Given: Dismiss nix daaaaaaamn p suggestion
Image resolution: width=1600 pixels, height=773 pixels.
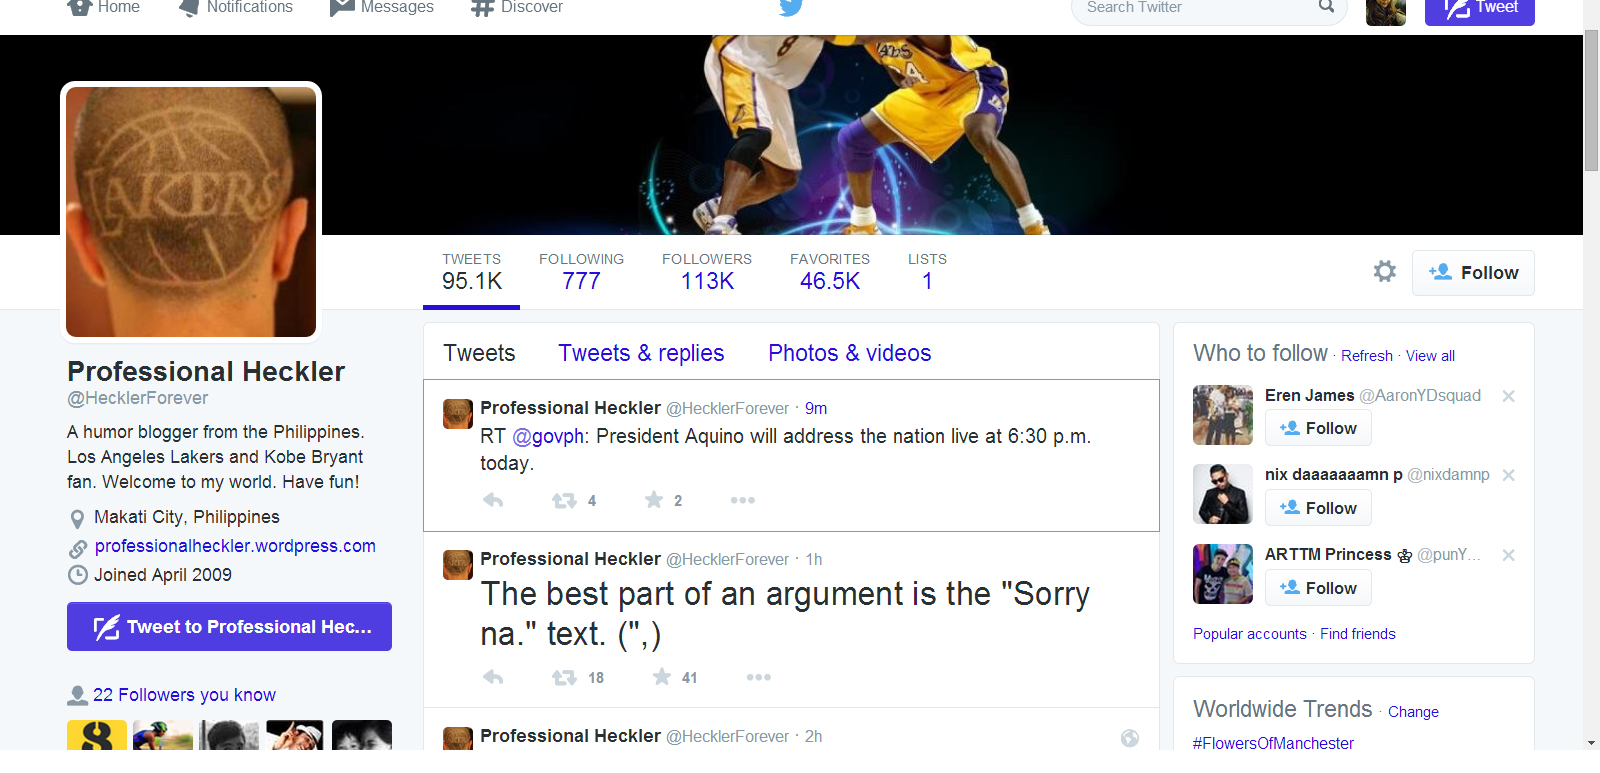Looking at the screenshot, I should click(x=1509, y=475).
